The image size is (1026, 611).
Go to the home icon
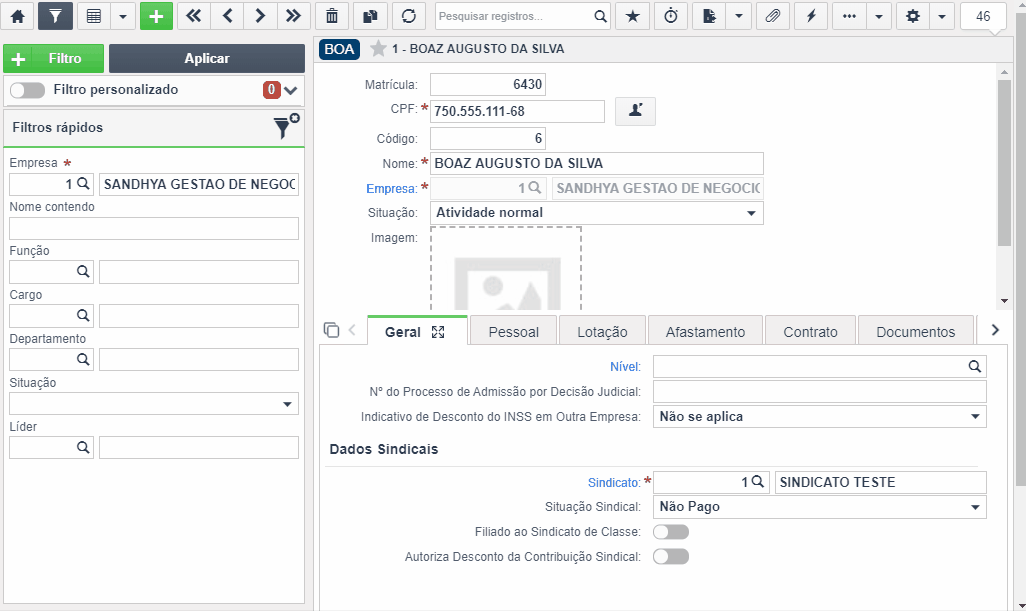click(18, 16)
